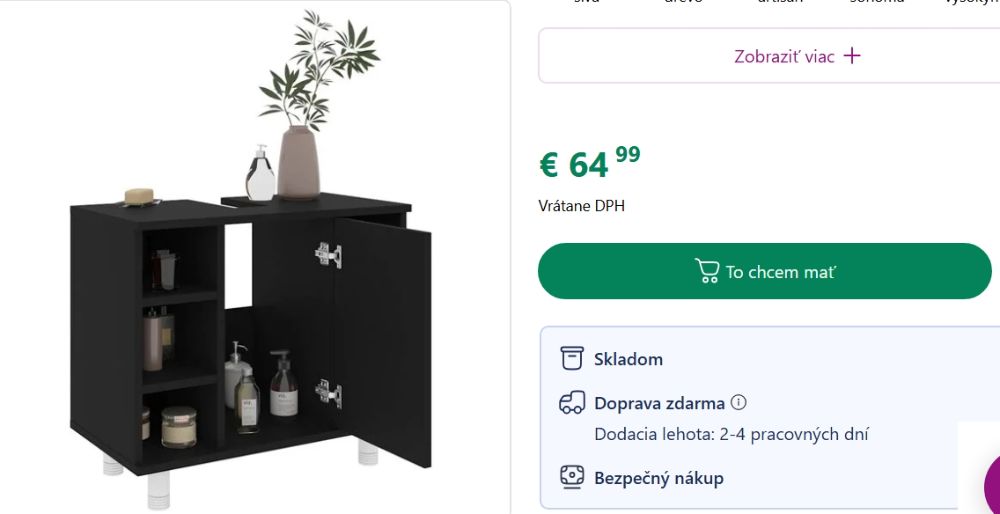
Task: Click the Doprava zdarma text
Action: [659, 404]
